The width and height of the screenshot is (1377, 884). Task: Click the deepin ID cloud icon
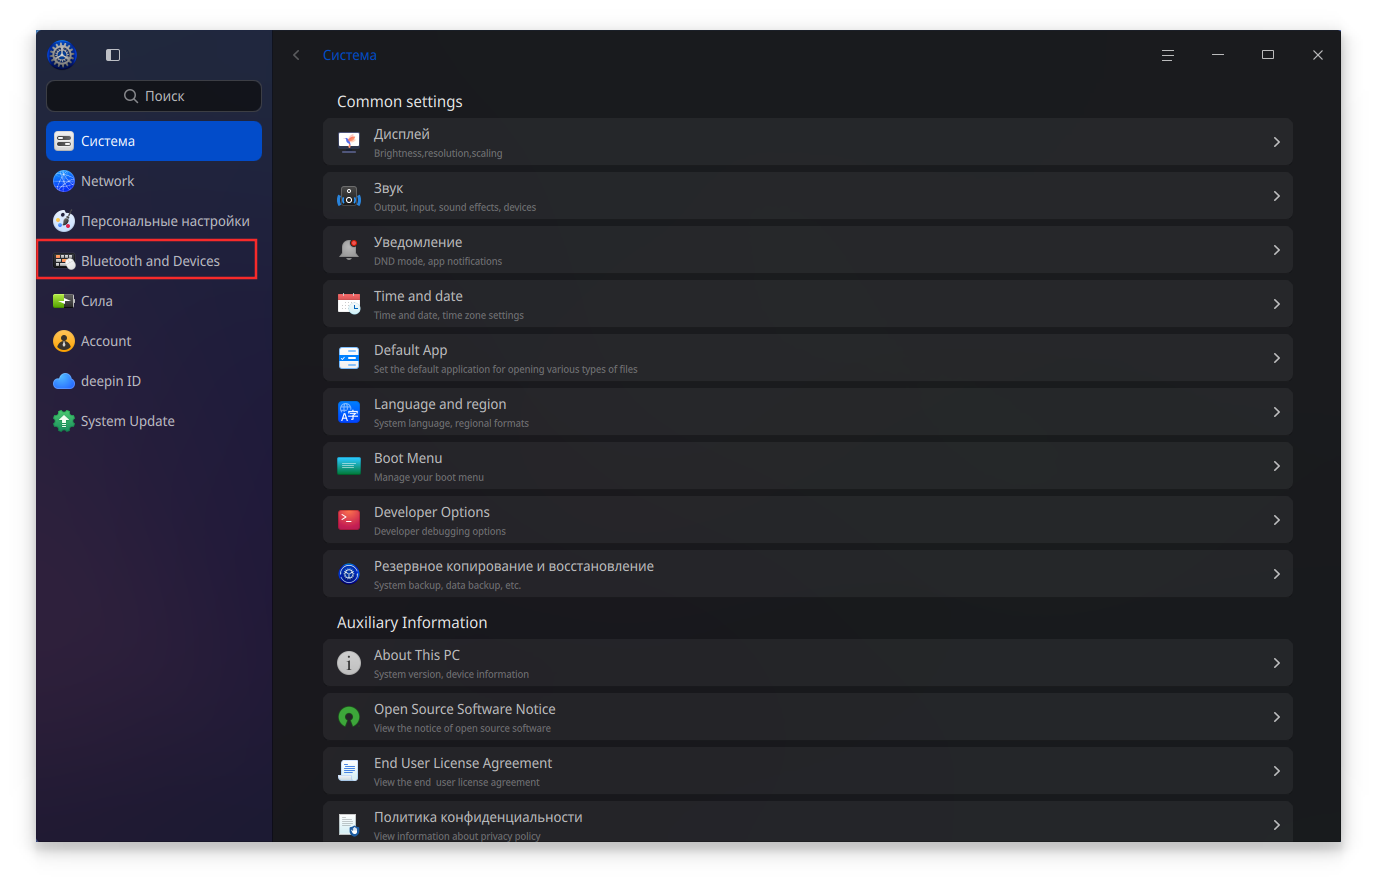[64, 381]
